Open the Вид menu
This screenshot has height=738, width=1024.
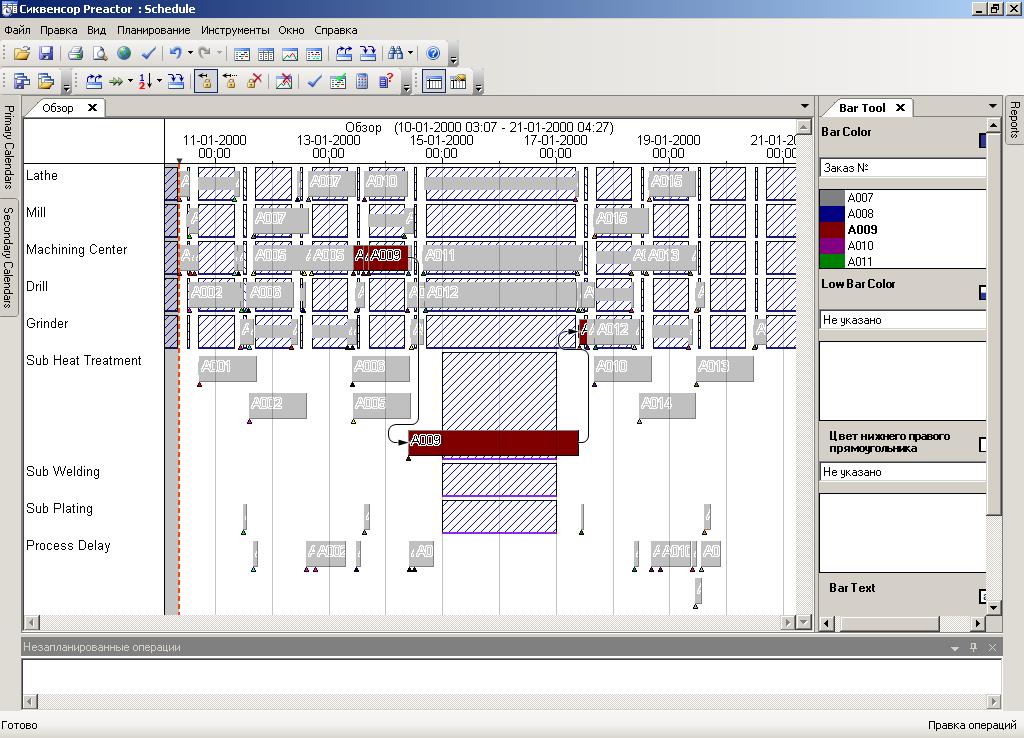pyautogui.click(x=97, y=30)
